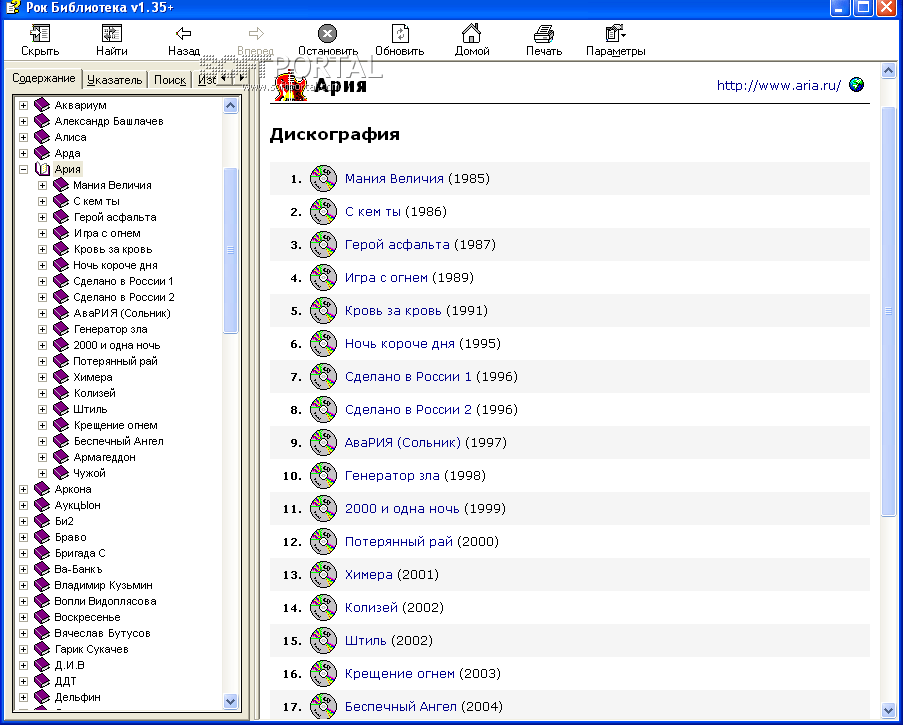Click the book icon of Аркона in tree
This screenshot has height=725, width=903.
(x=42, y=489)
